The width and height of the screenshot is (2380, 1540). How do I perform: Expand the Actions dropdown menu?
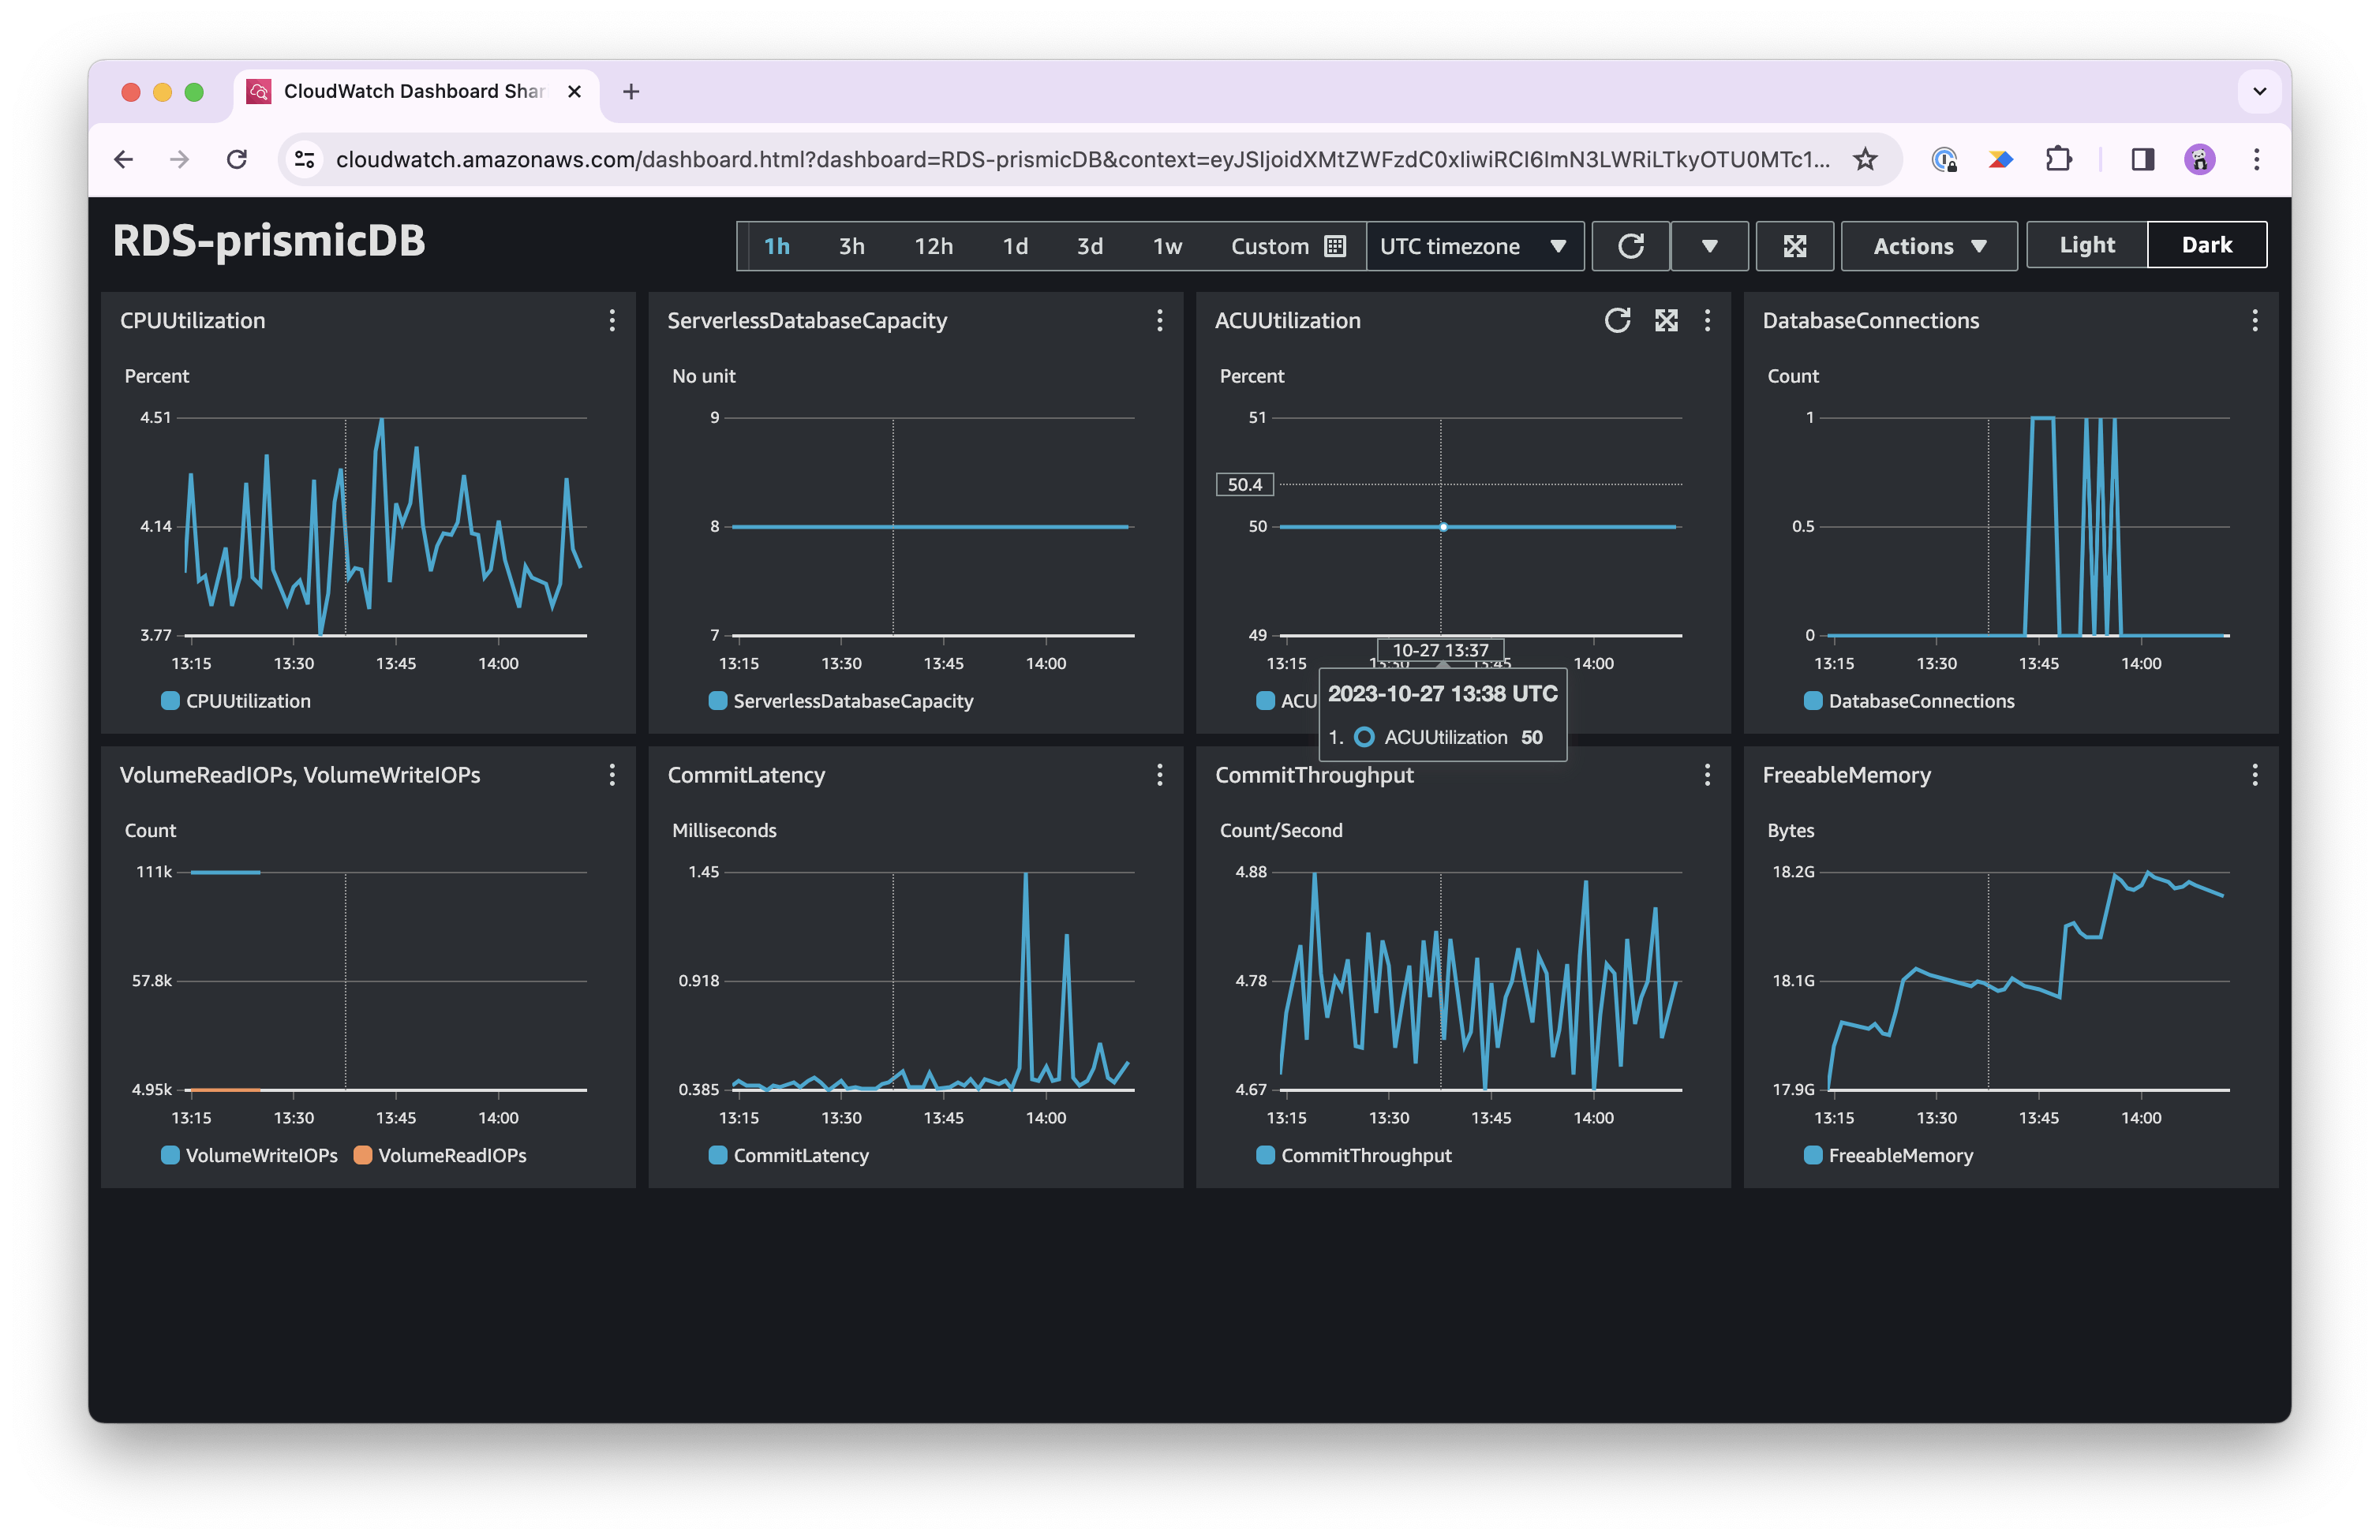coord(1928,246)
